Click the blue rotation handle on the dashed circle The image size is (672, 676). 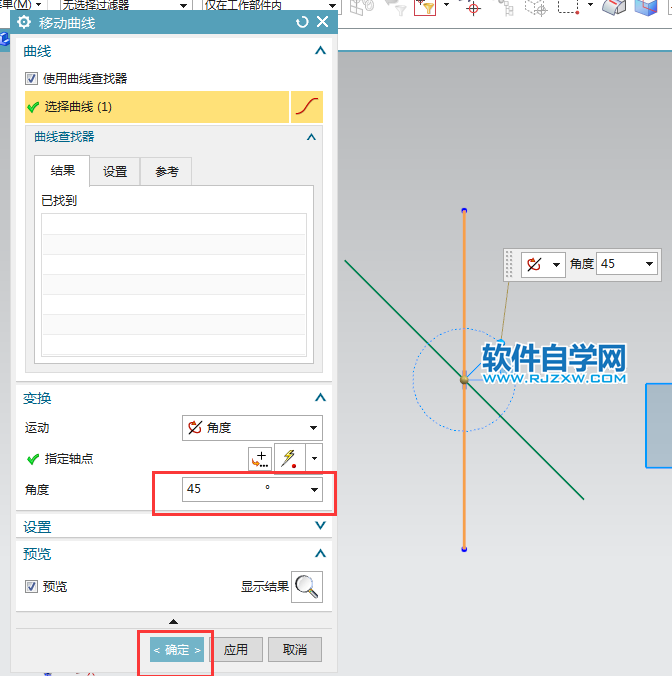pyautogui.click(x=500, y=343)
